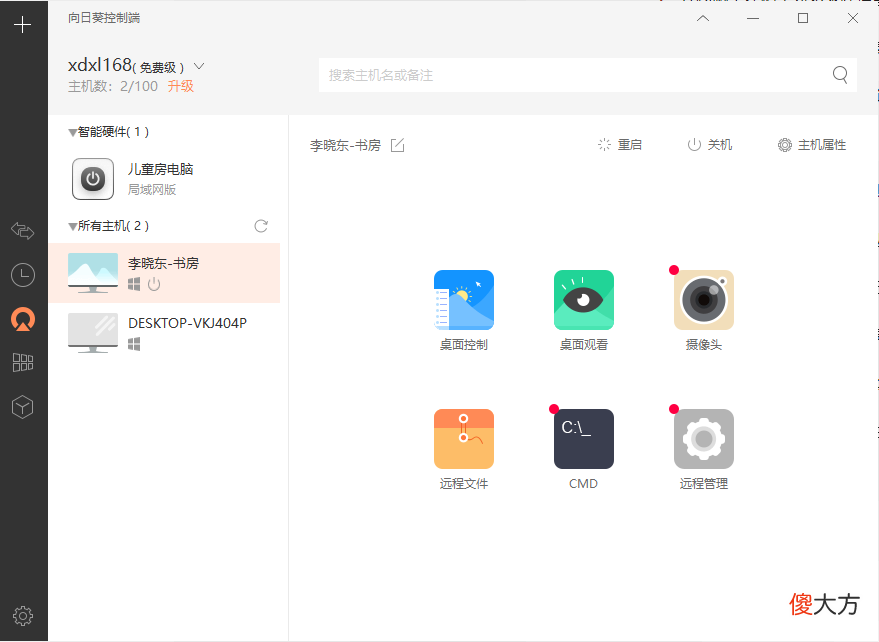Click the 局域网版 label
The image size is (879, 642).
[152, 190]
